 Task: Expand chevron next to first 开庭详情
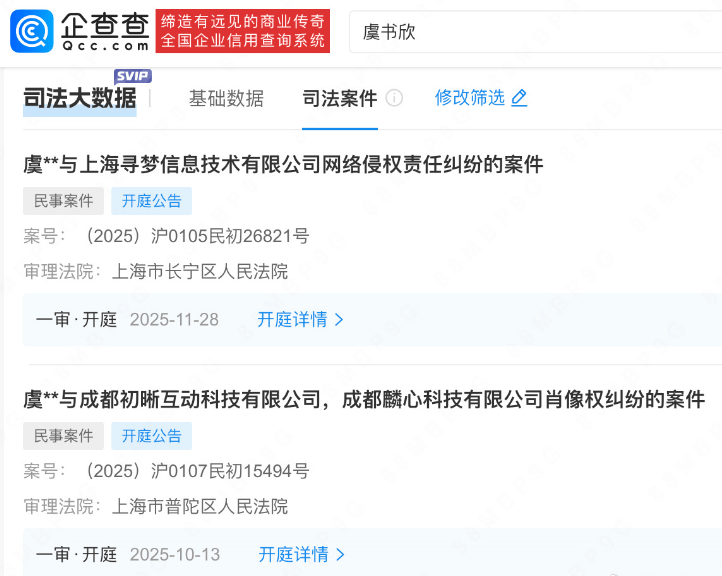pos(339,320)
